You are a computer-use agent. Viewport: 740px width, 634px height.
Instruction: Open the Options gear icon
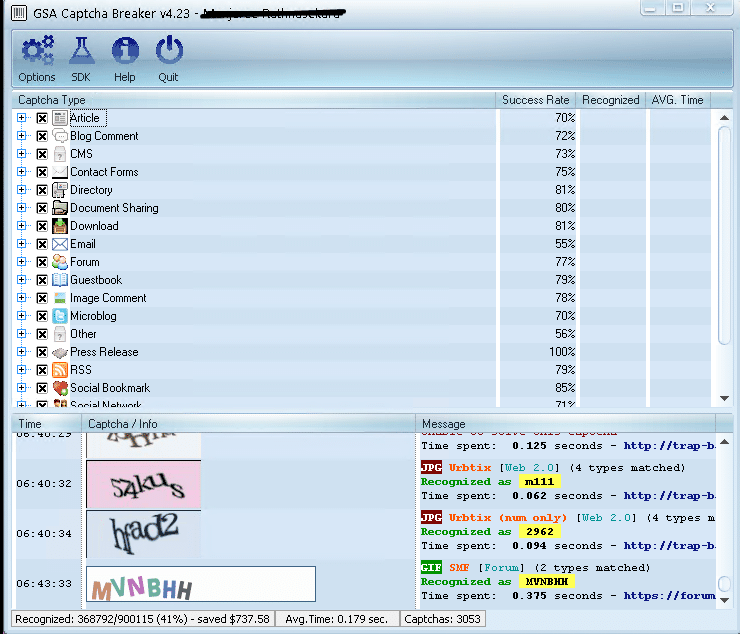click(x=37, y=50)
